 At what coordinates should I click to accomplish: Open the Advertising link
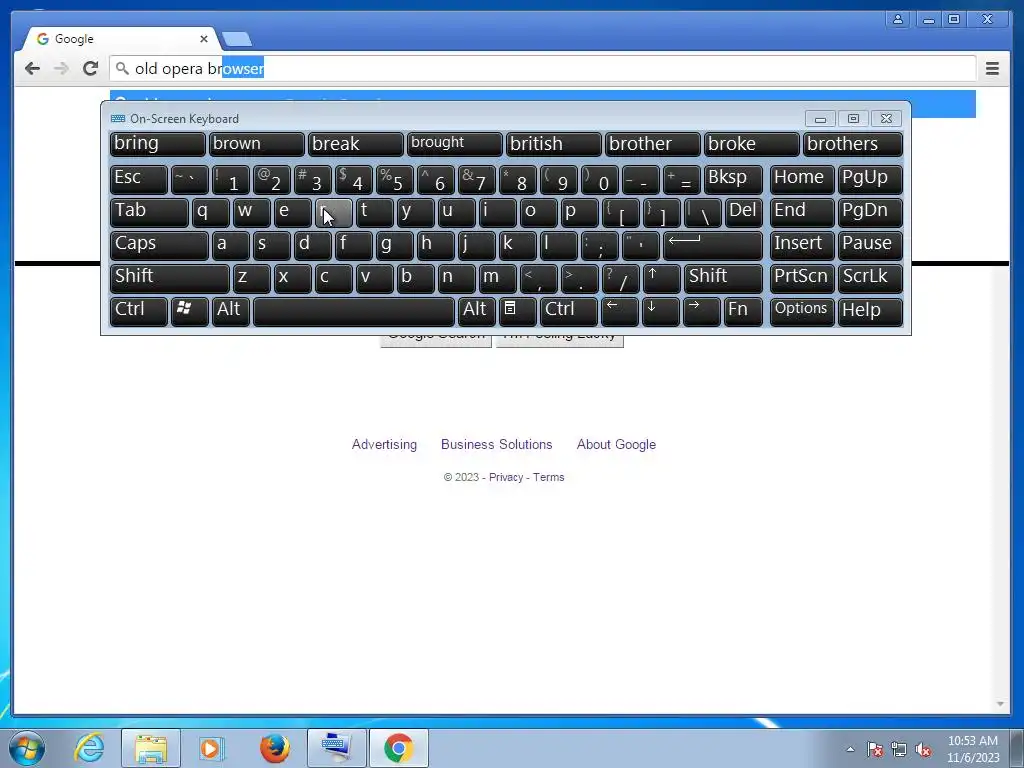click(x=384, y=444)
